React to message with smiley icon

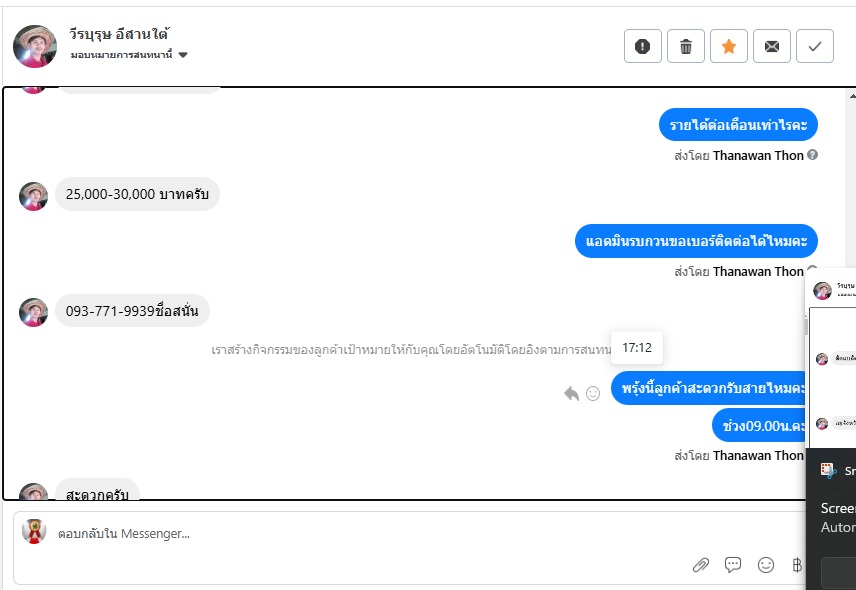[x=593, y=393]
